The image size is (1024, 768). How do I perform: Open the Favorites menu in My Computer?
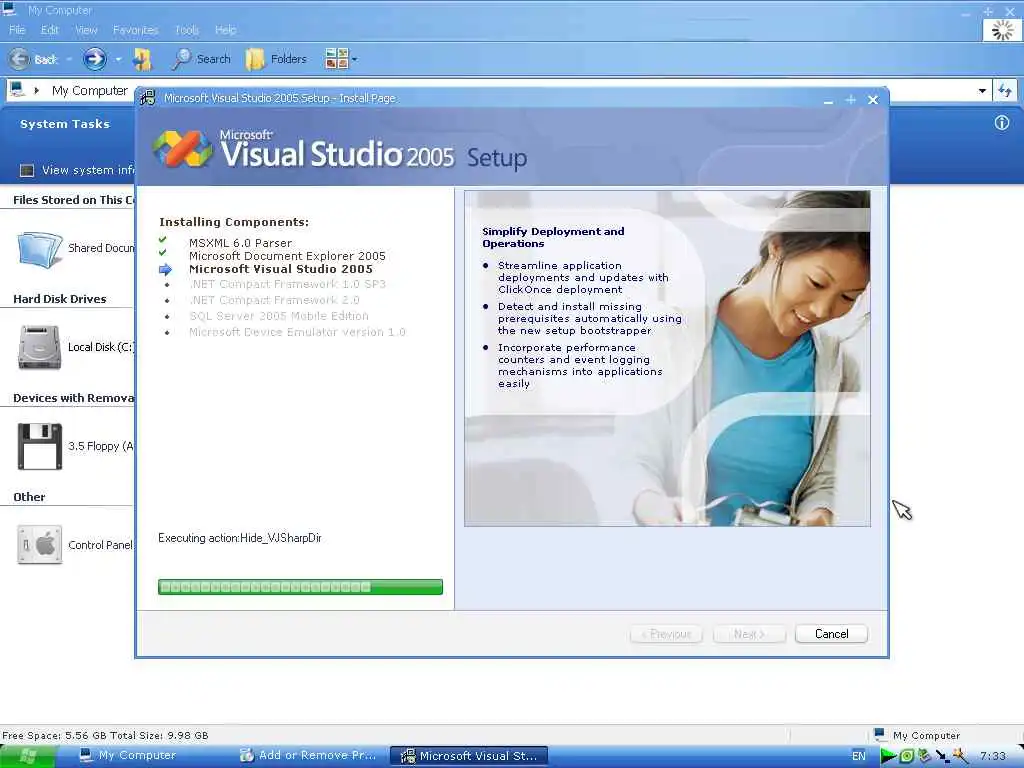(136, 30)
